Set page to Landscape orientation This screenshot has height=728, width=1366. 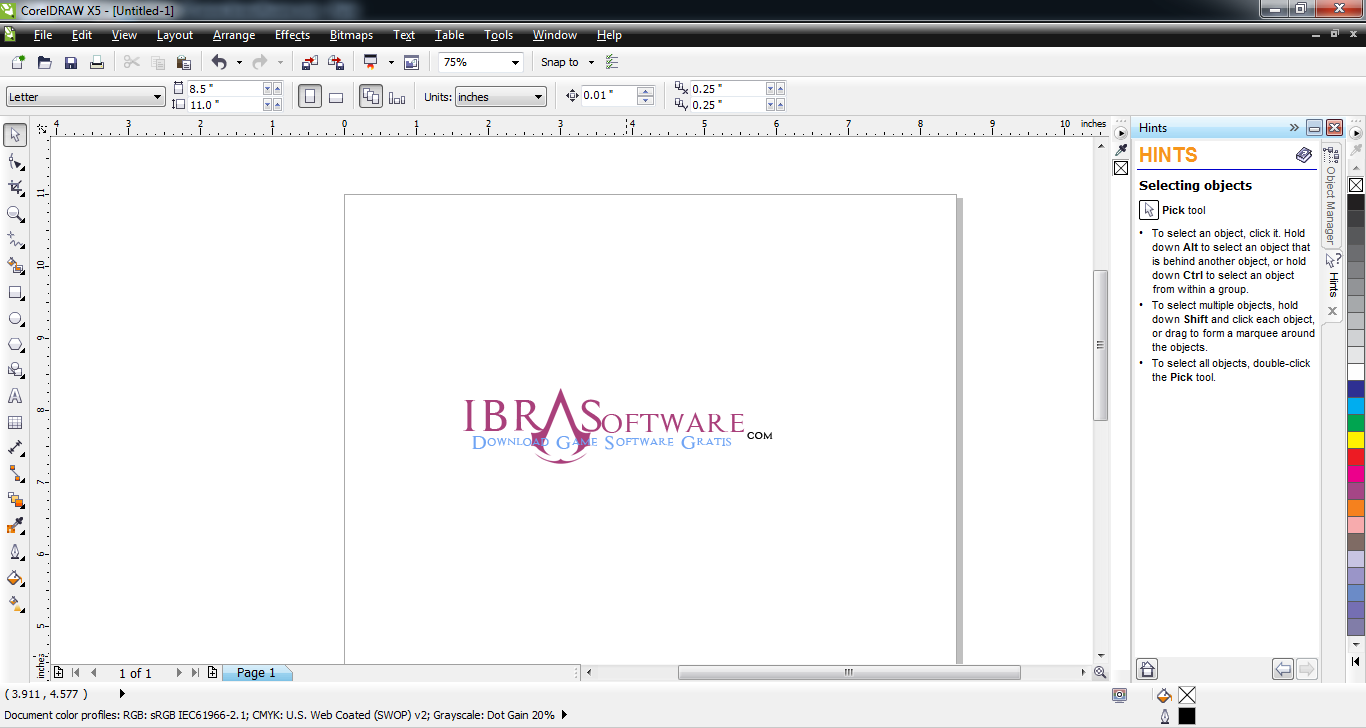point(336,97)
